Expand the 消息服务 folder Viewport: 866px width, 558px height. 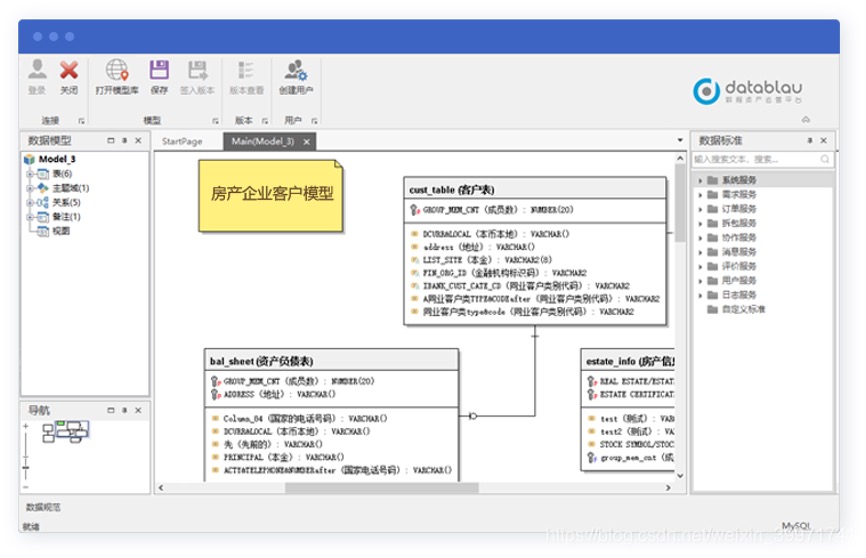tap(700, 252)
